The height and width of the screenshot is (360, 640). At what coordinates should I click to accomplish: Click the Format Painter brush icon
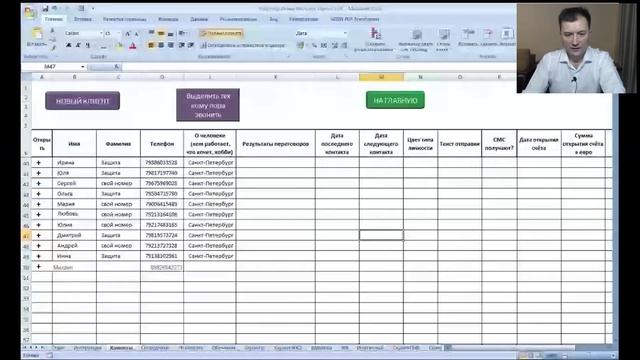click(x=52, y=47)
